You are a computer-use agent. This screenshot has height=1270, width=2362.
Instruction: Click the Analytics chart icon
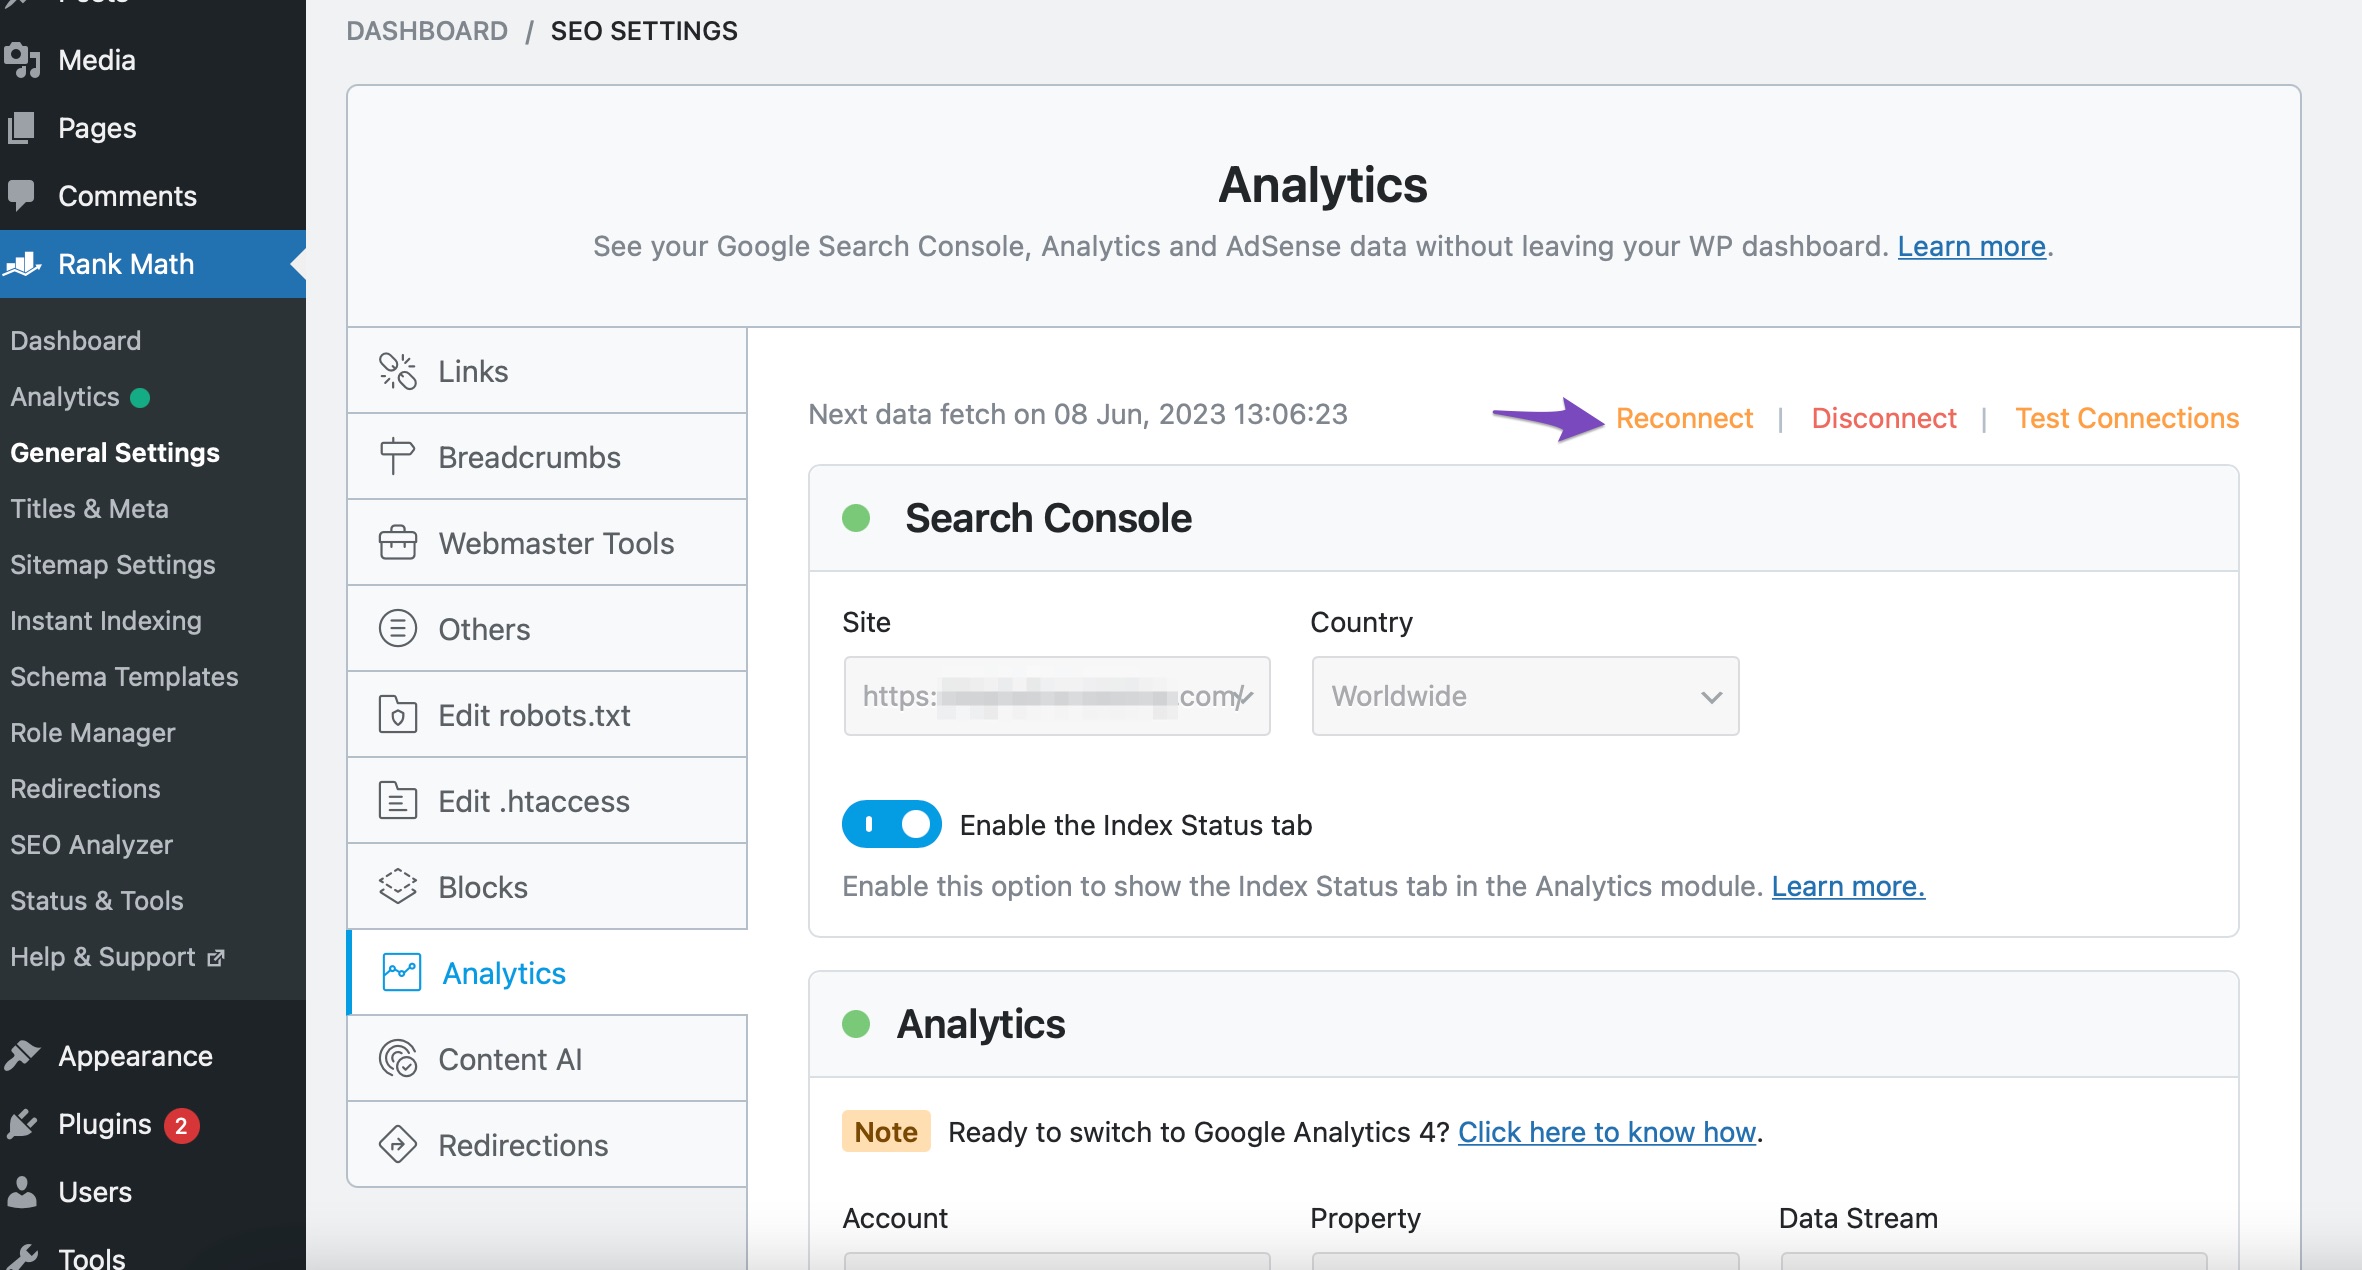pyautogui.click(x=400, y=973)
